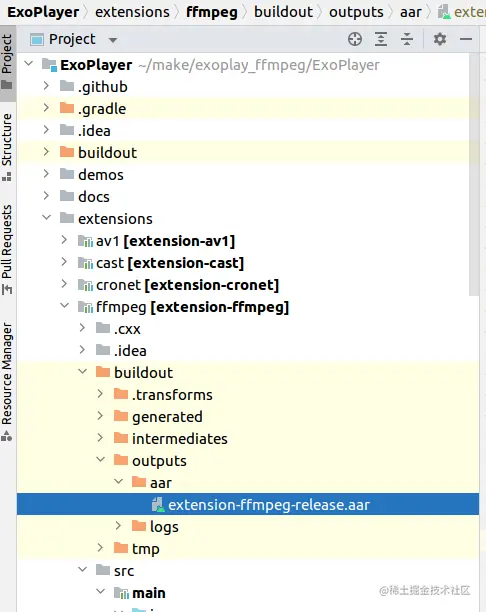Expand the root .idea folder
Screen dimensions: 486x612
(x=46, y=130)
